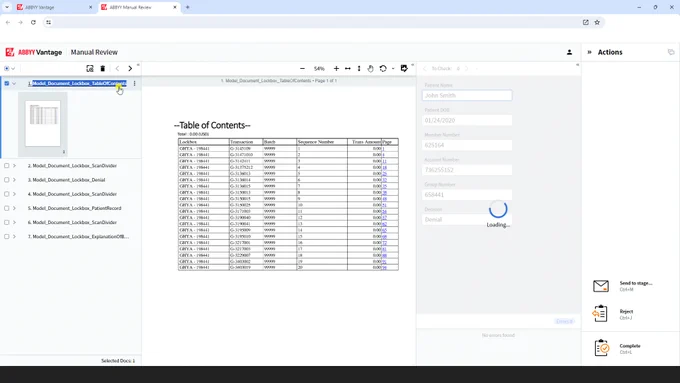Close ABBYY Manual Review browser tab
680x383 pixels.
point(175,7)
